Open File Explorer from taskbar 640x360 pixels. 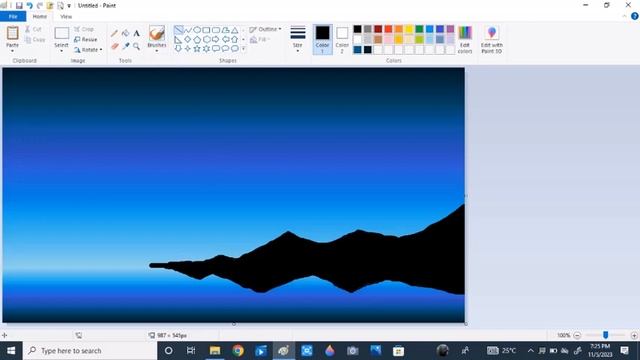tap(215, 351)
